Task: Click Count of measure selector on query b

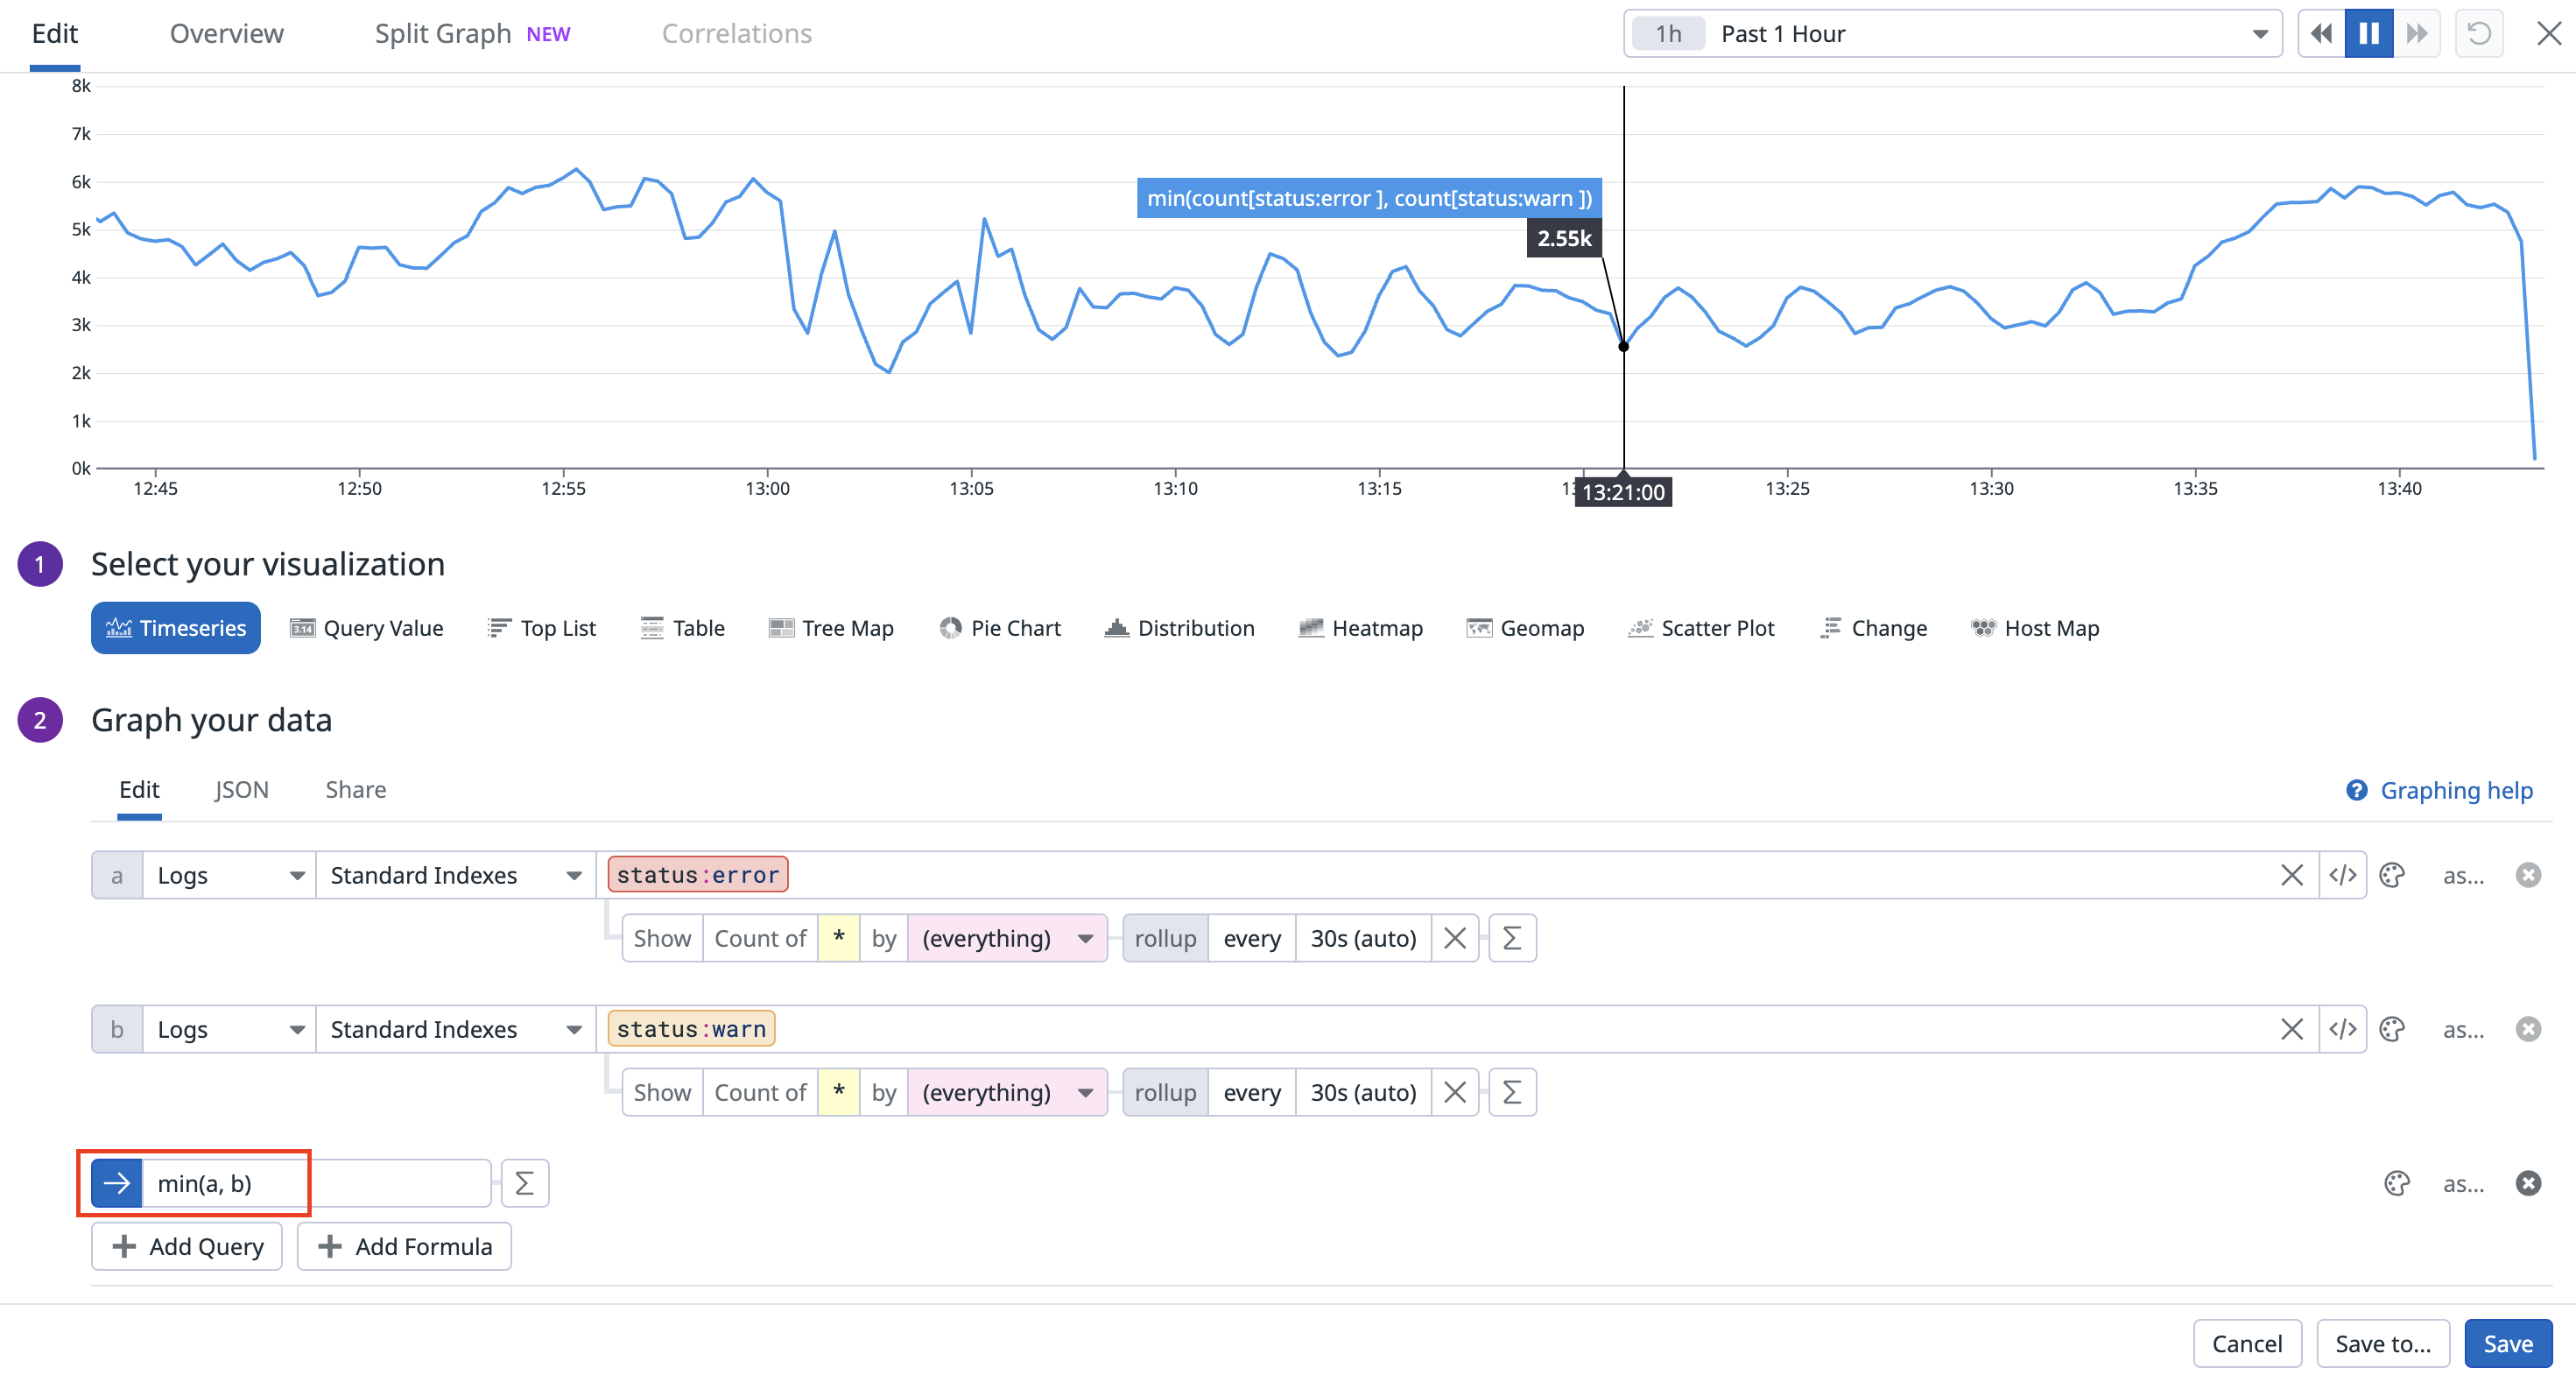Action: click(x=760, y=1092)
